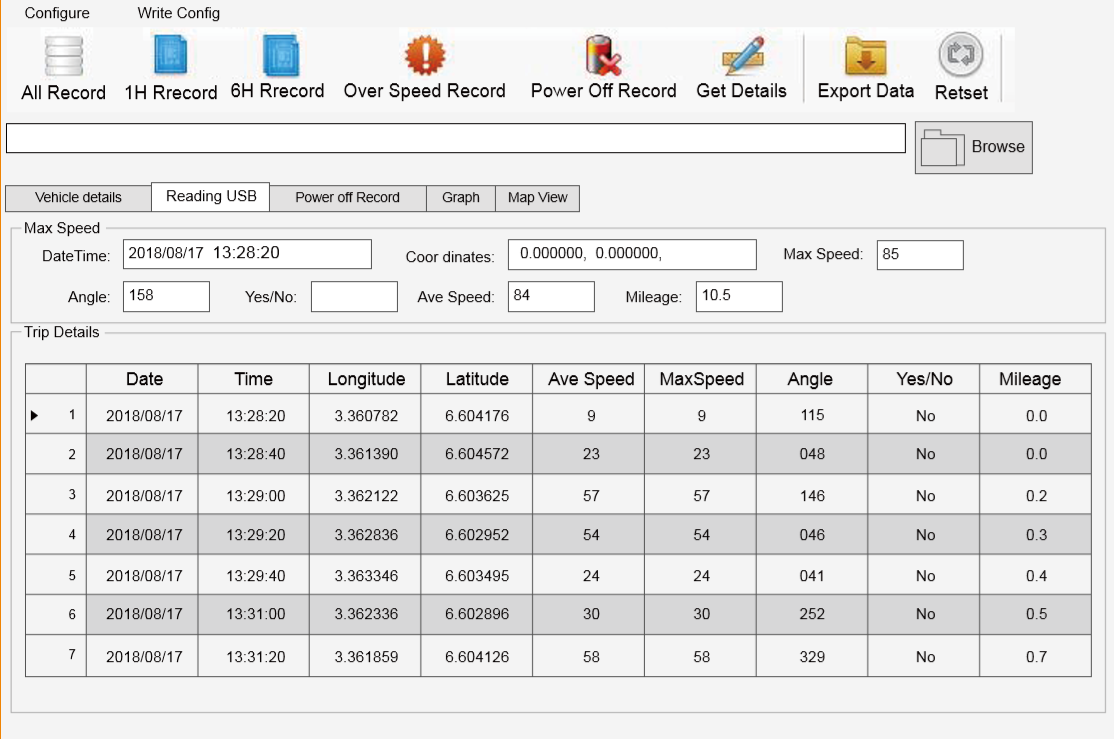This screenshot has width=1114, height=739.
Task: Click the DateTime field showing 2018/08/17 13:28:20
Action: point(247,254)
